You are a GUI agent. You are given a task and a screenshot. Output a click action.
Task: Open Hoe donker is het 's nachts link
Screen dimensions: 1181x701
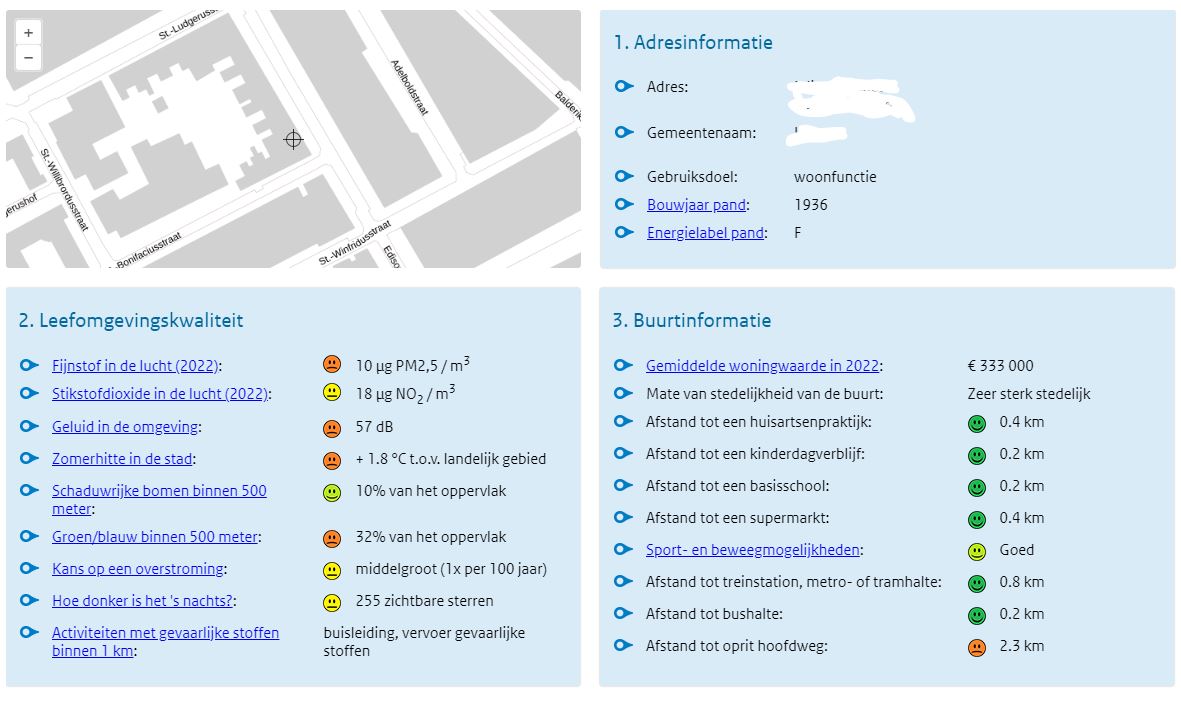(142, 601)
